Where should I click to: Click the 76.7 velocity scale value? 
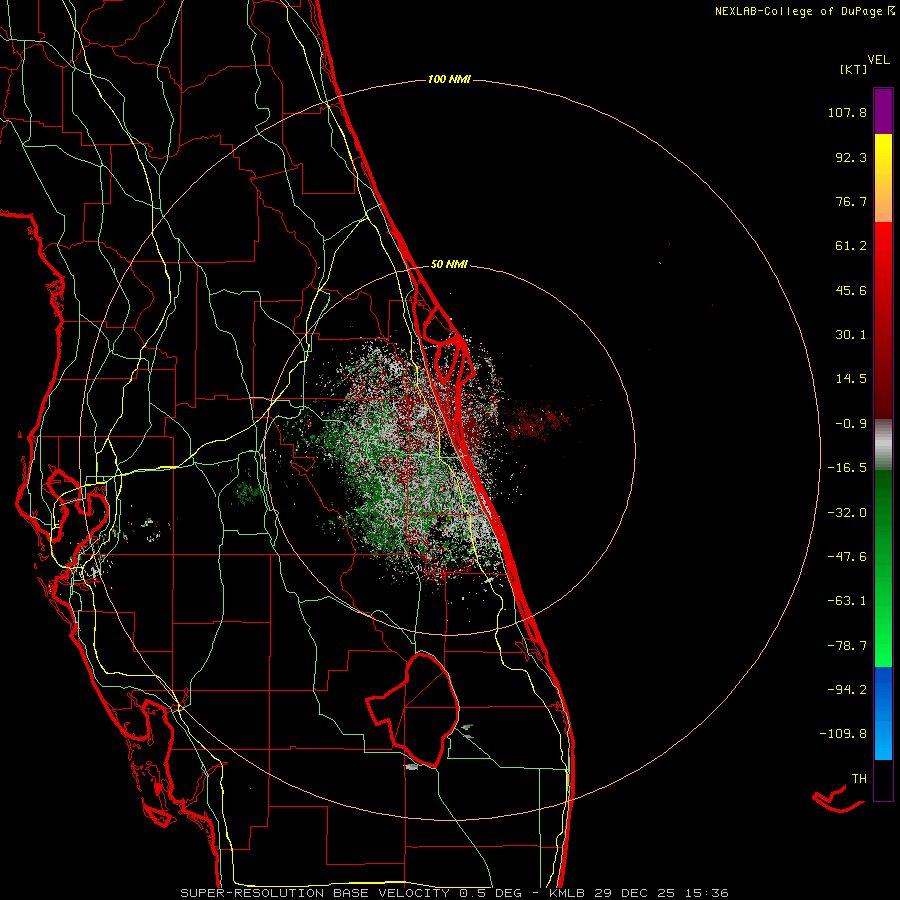(851, 201)
